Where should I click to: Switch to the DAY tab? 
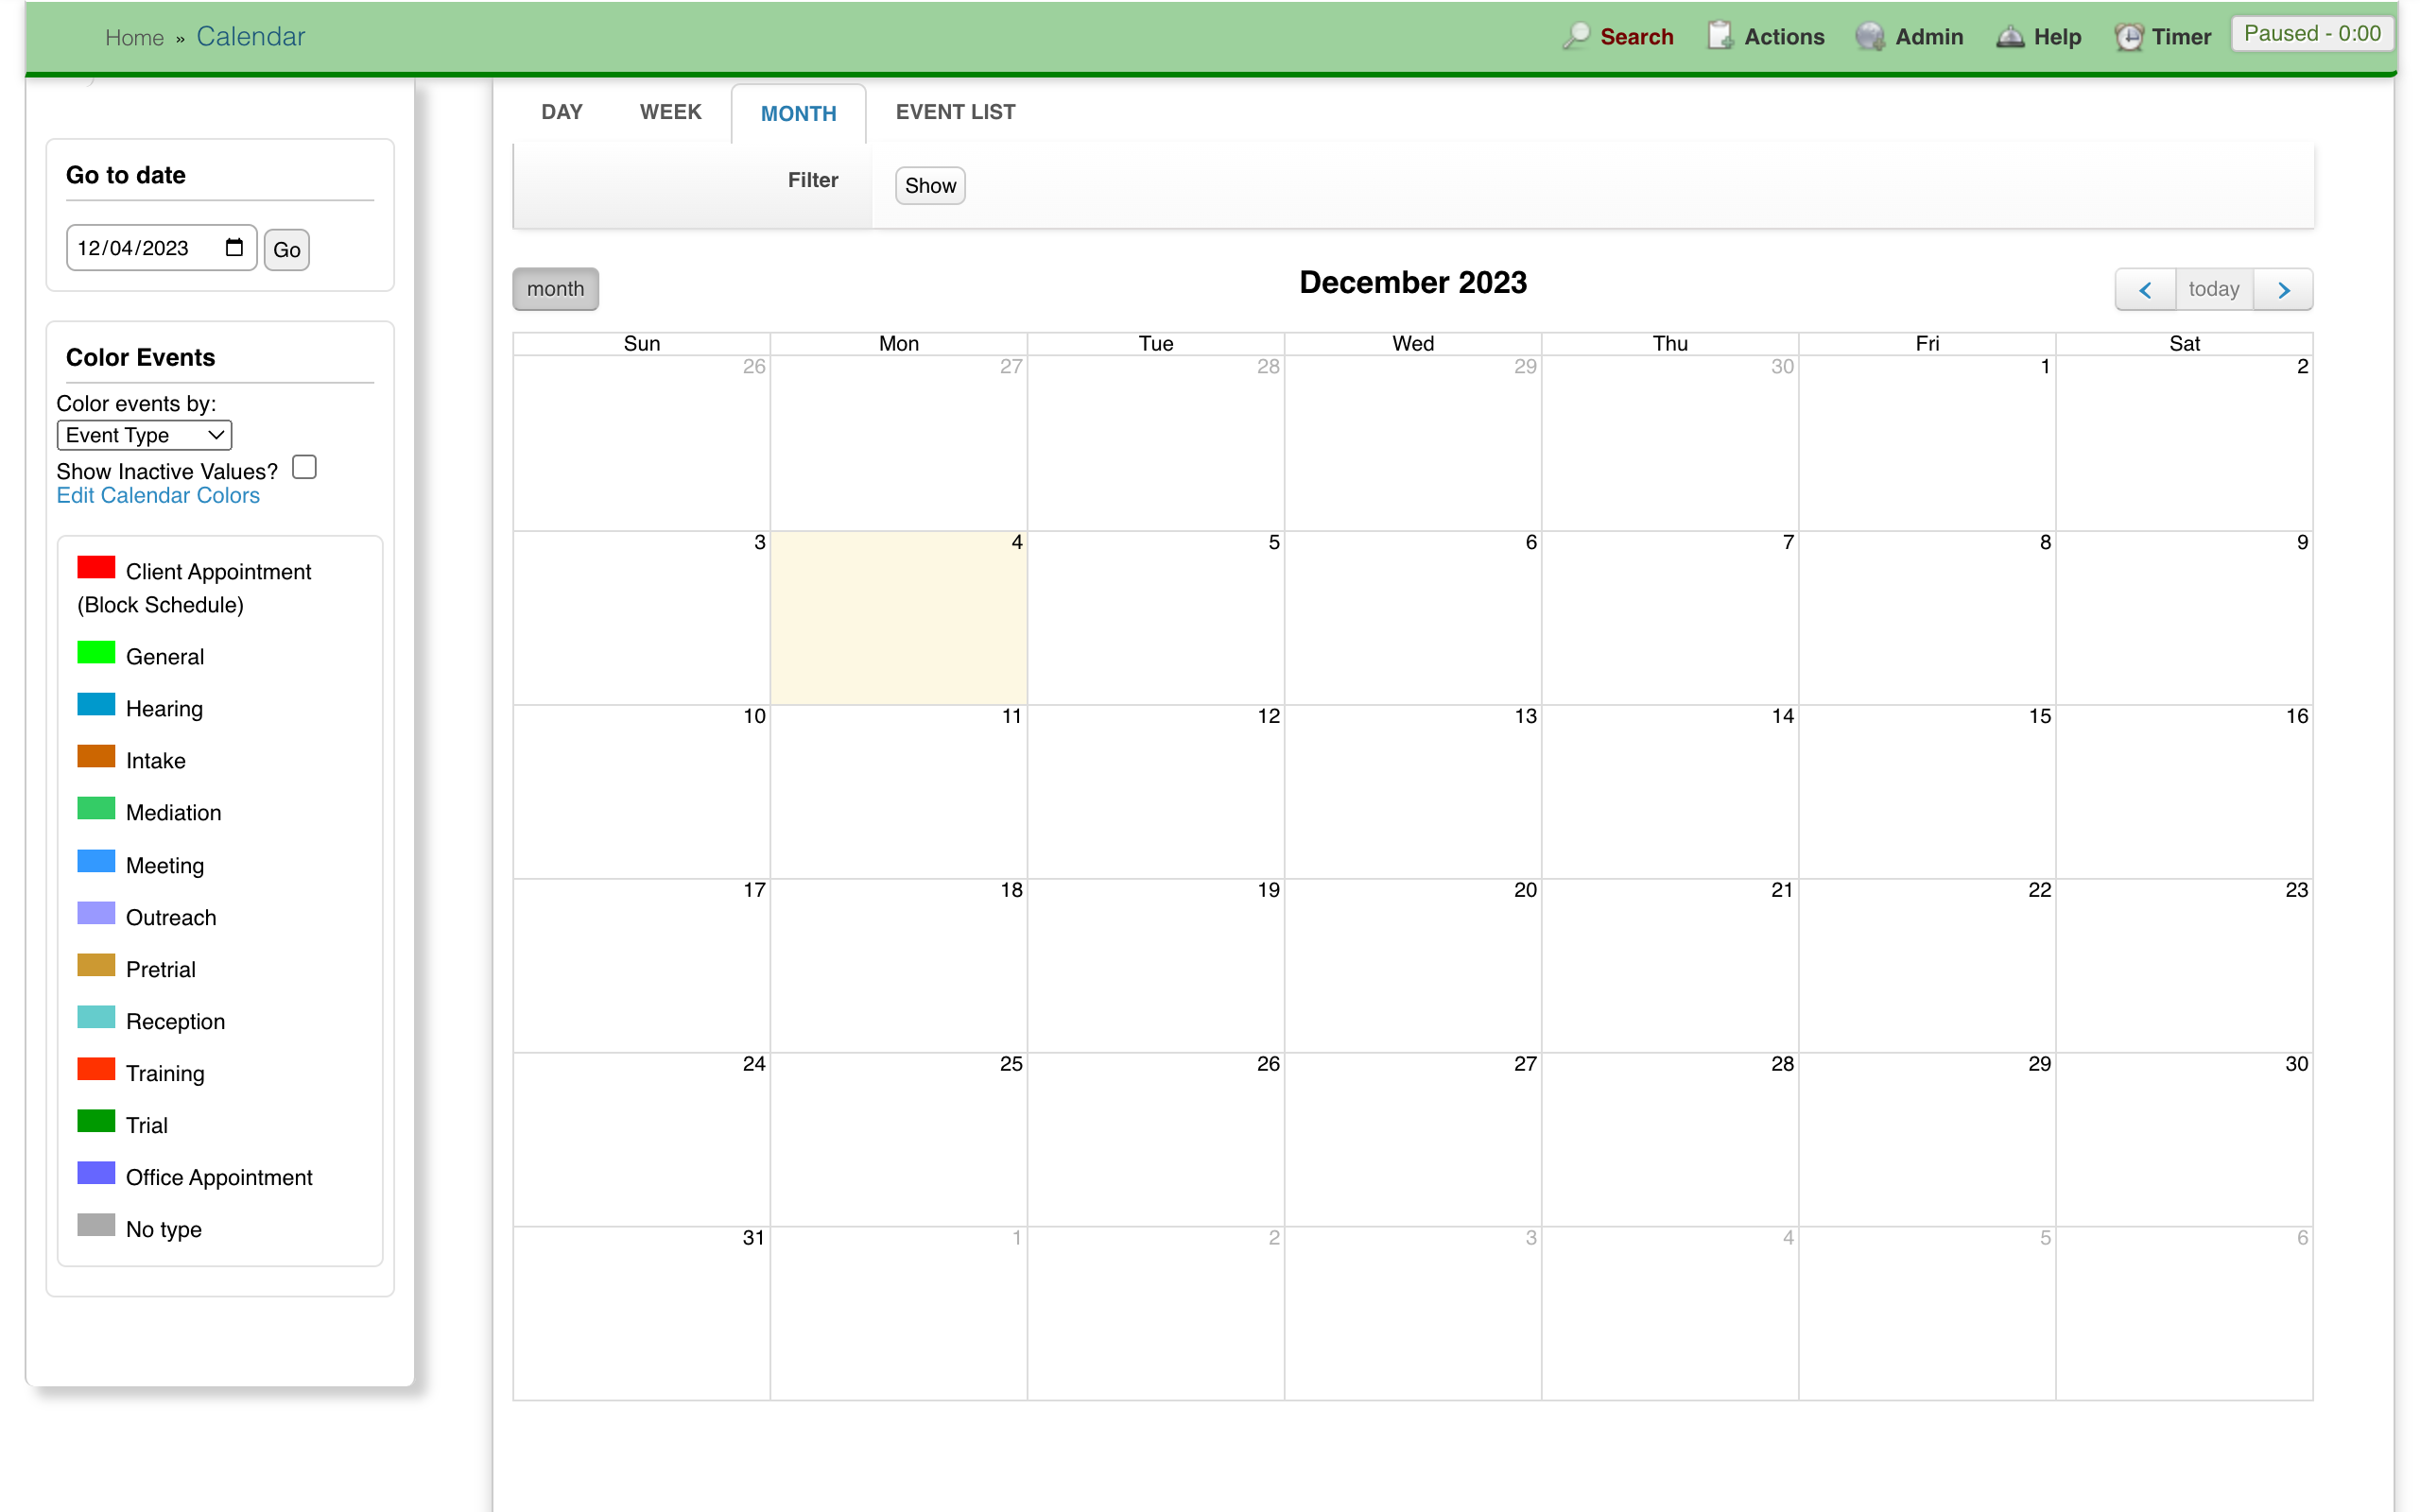tap(562, 112)
